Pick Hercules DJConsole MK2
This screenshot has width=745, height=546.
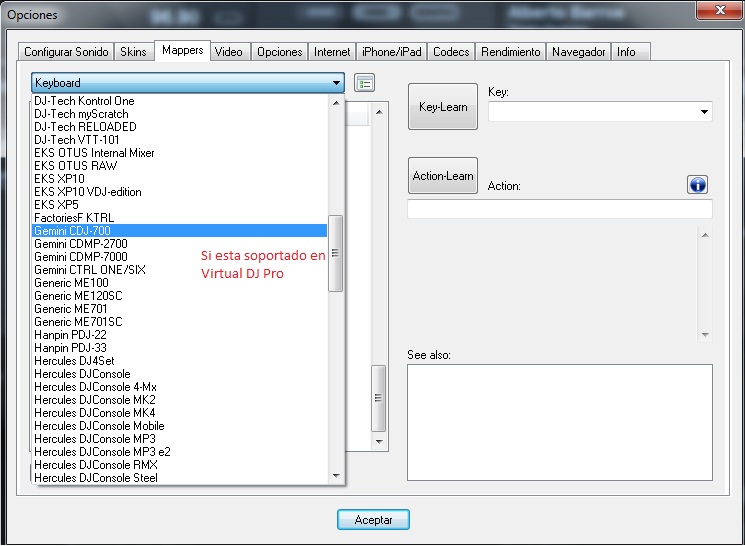(x=180, y=400)
